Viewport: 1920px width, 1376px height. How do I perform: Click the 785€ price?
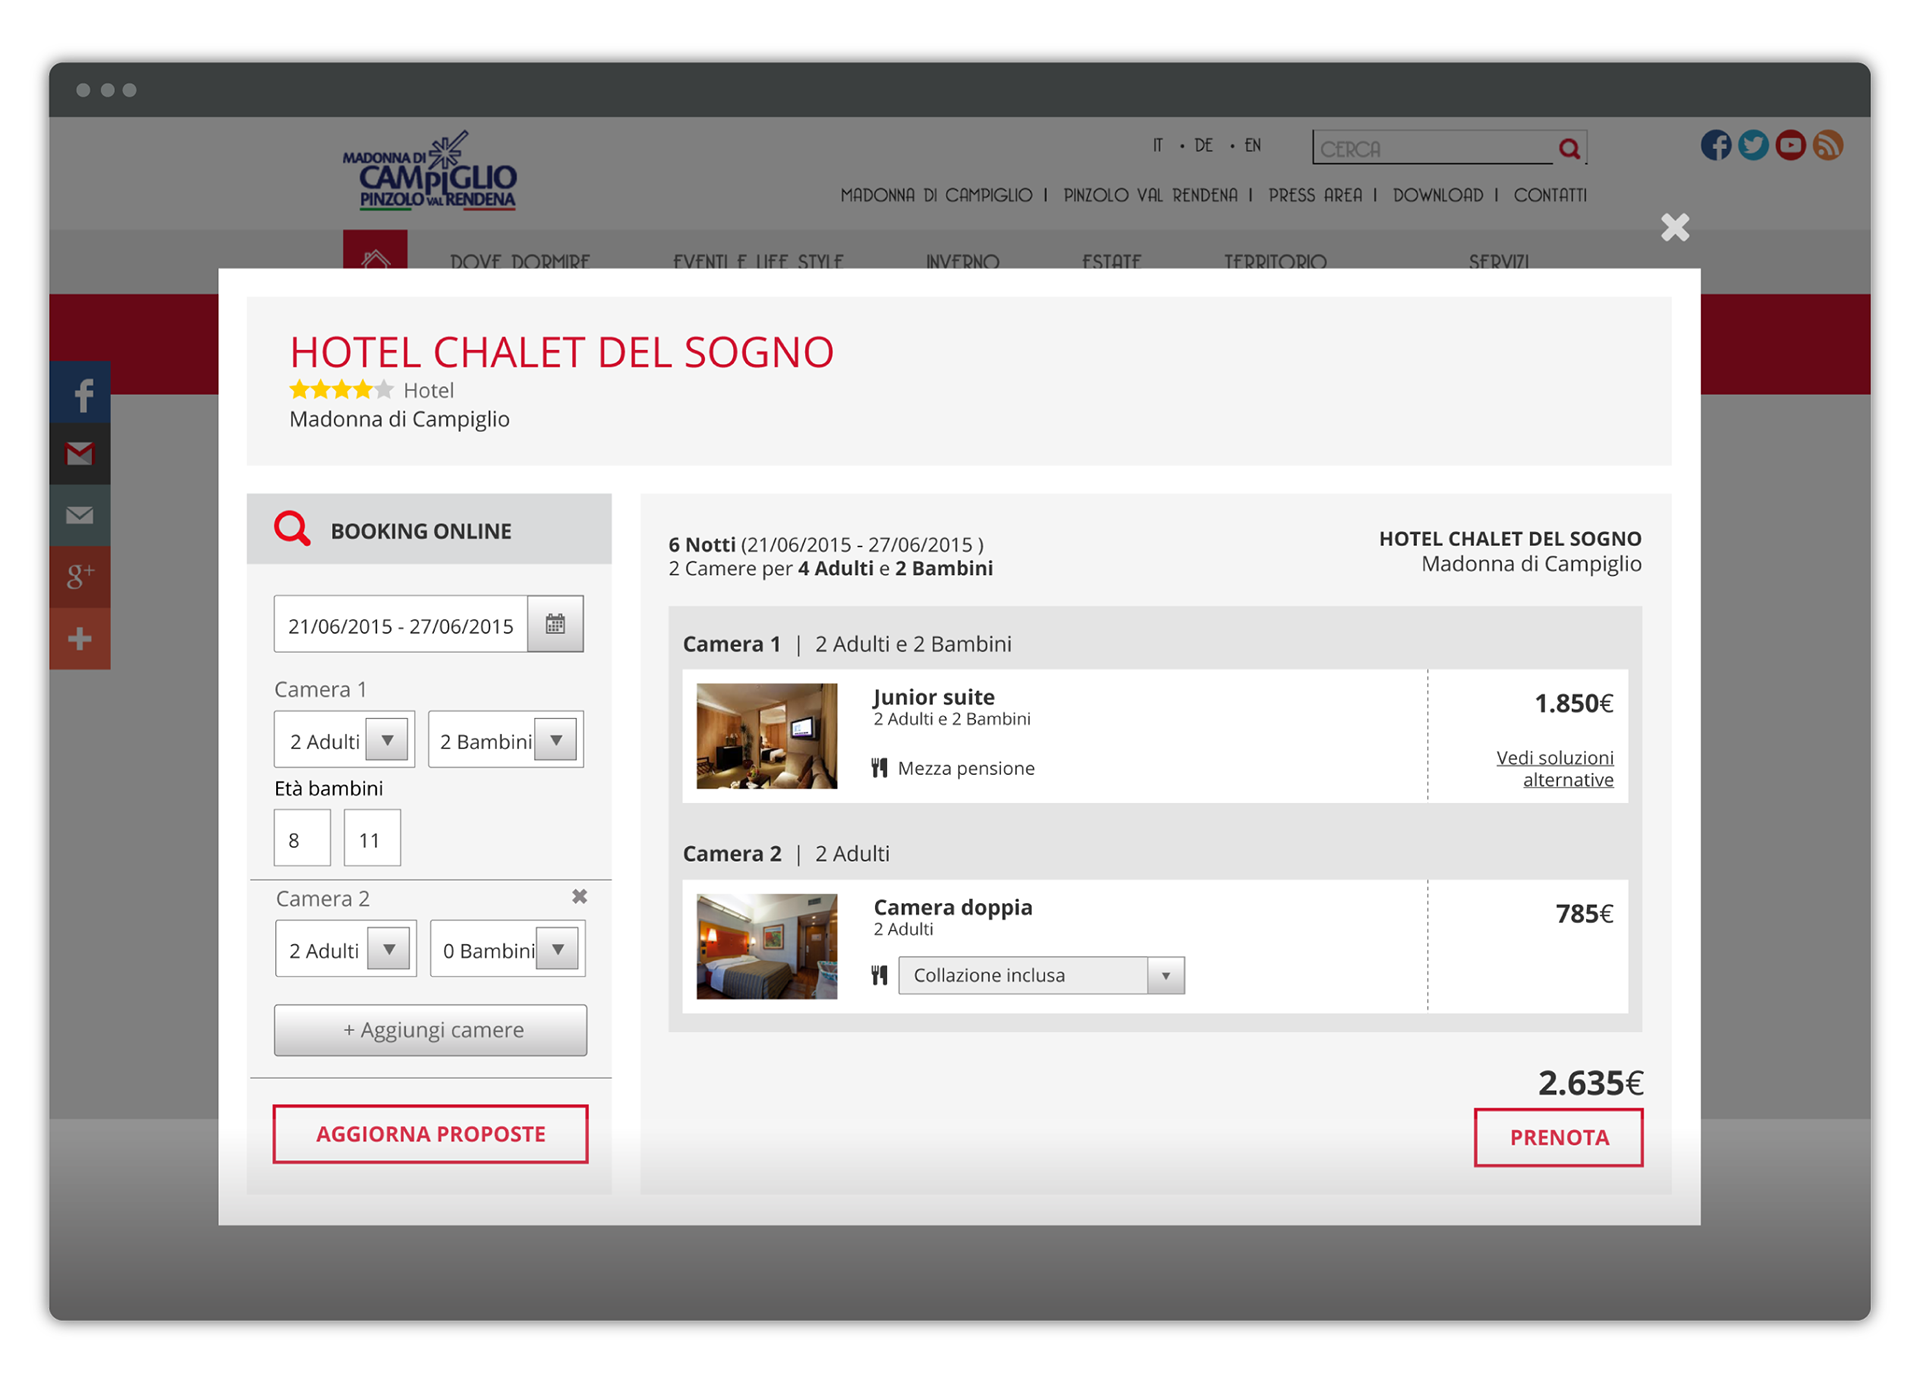click(1585, 913)
